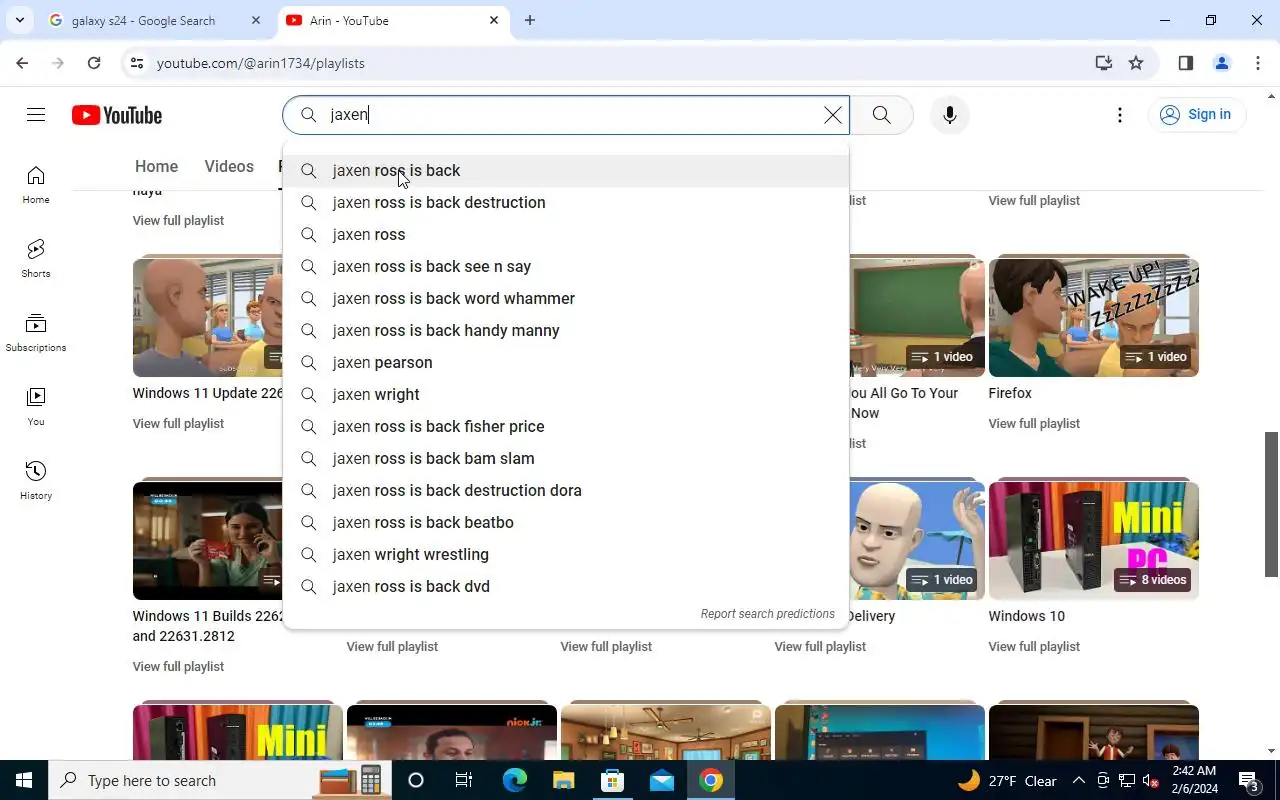Open Chrome profile icon

click(1222, 63)
